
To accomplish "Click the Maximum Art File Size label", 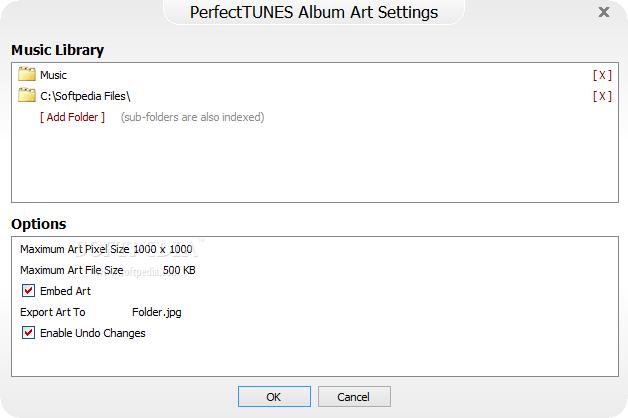I will tap(72, 270).
